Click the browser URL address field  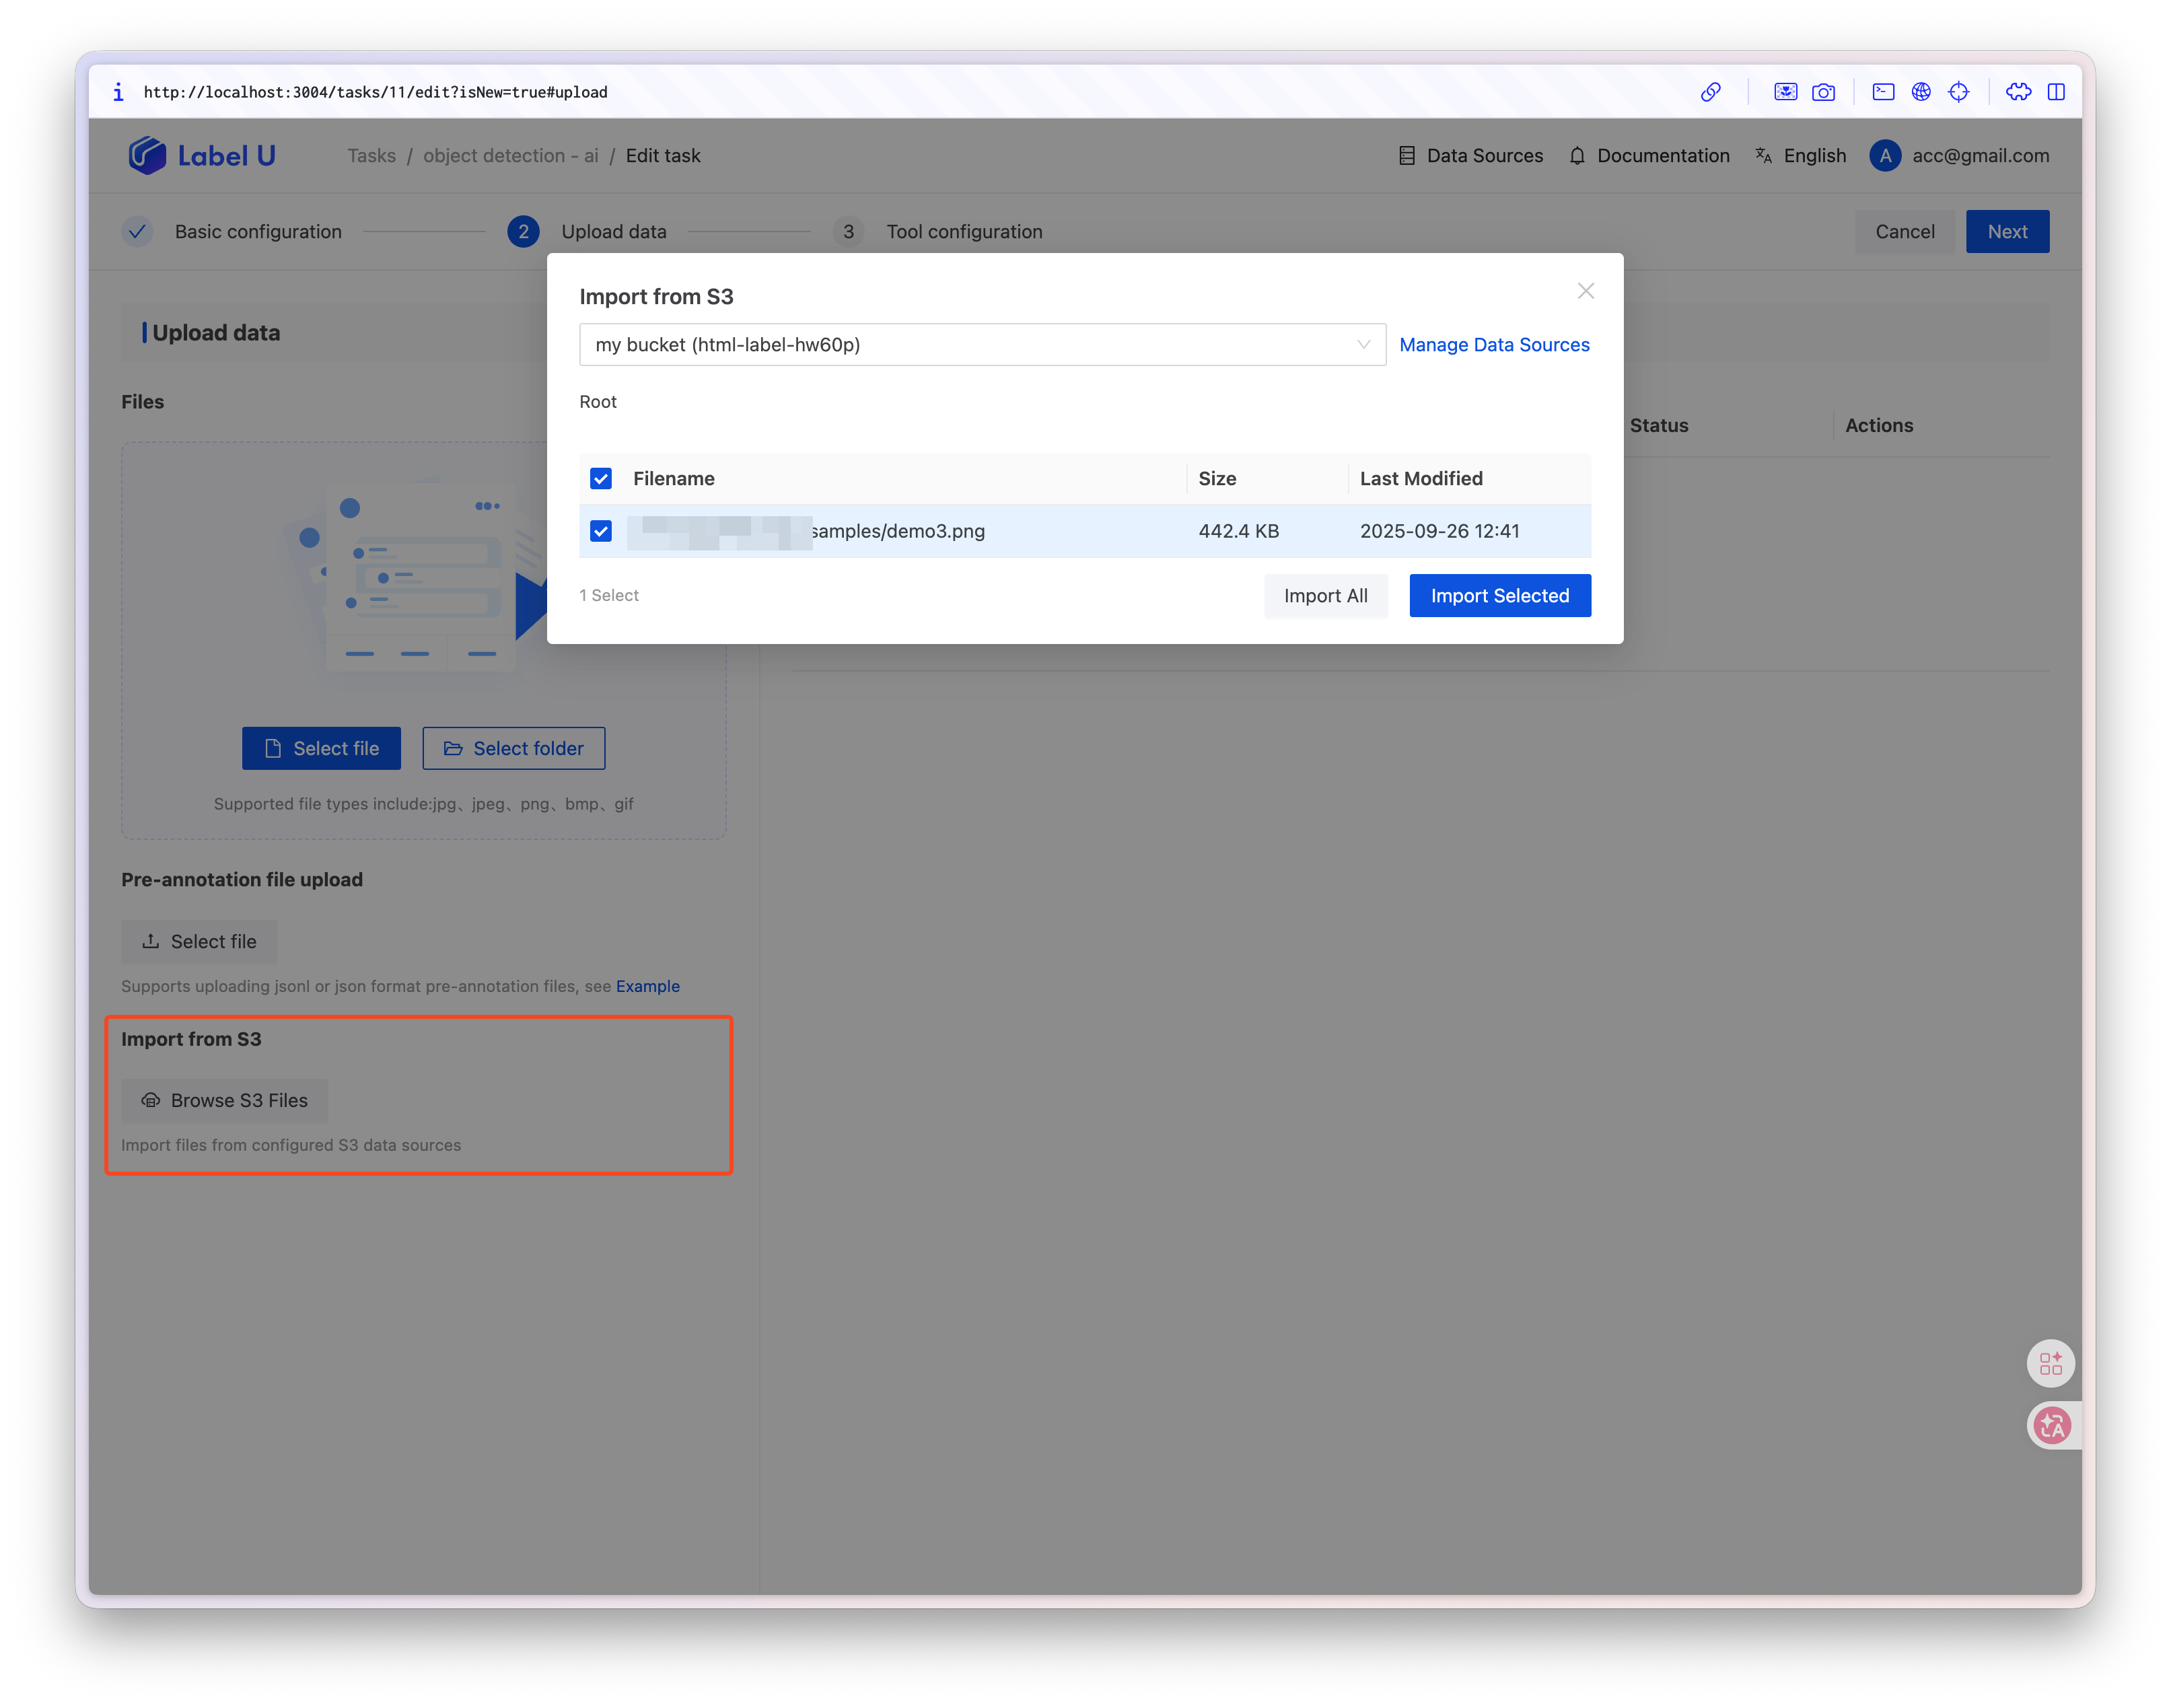(x=375, y=92)
